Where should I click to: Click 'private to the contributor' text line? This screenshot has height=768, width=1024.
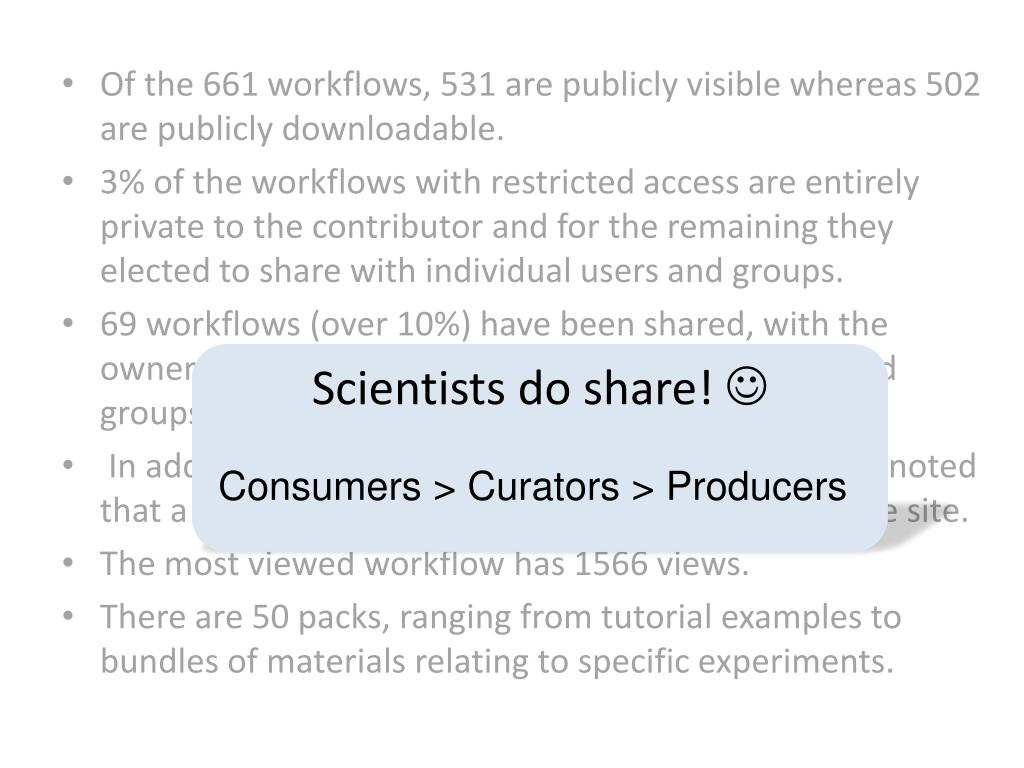(x=496, y=227)
